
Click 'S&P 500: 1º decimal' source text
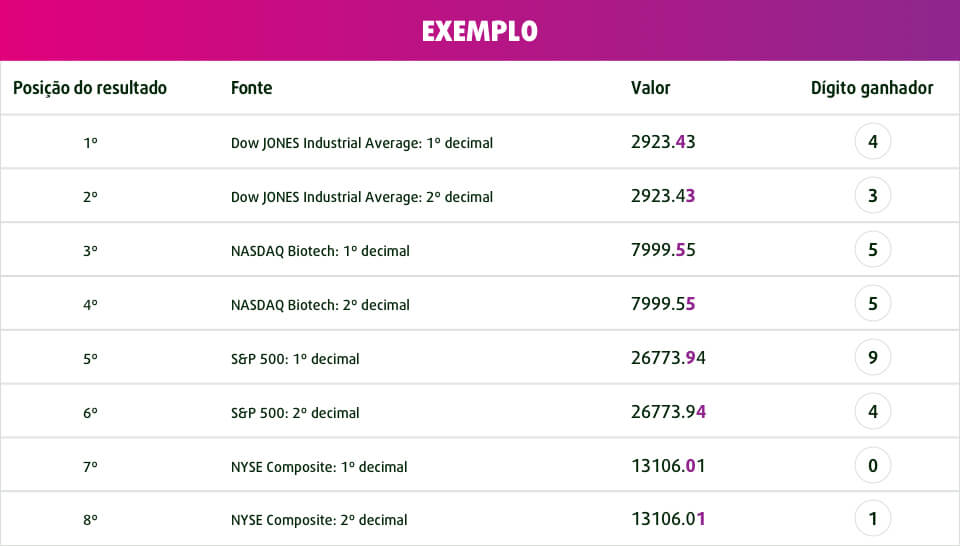[295, 359]
